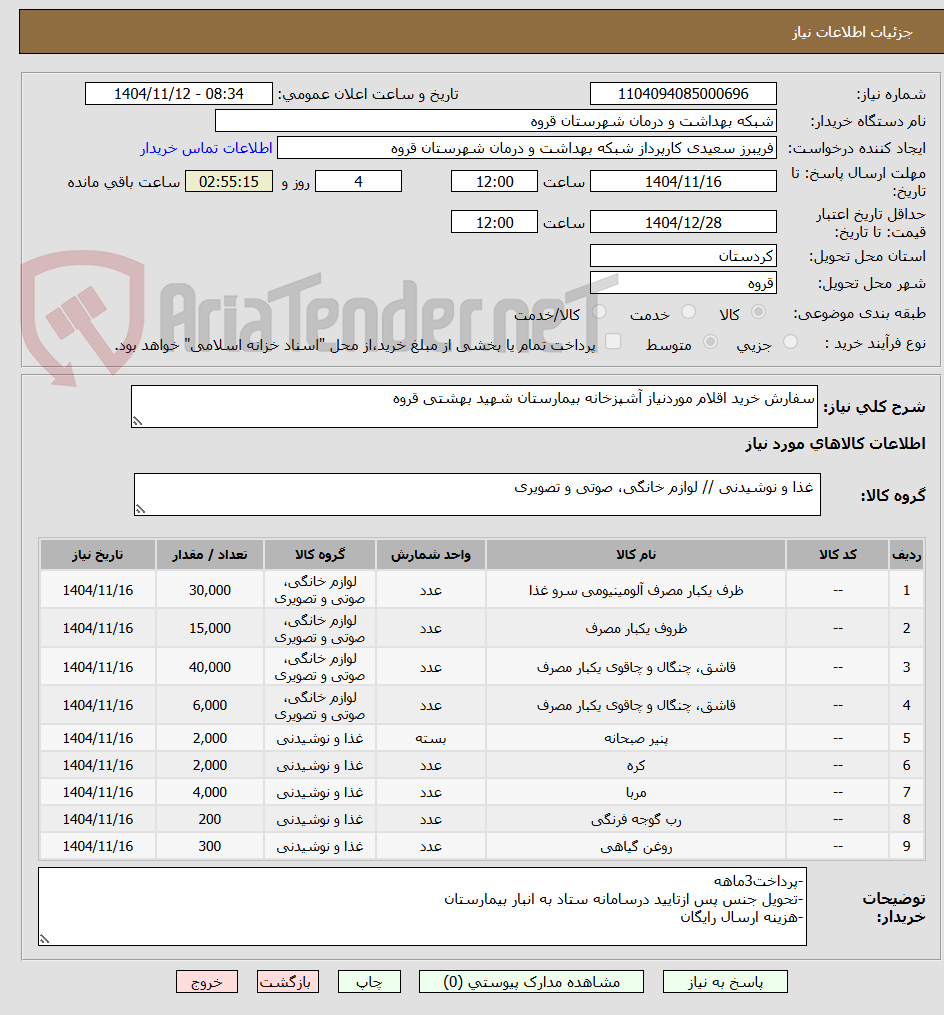Click resize handle of توضیحات خریدار box

(45, 939)
